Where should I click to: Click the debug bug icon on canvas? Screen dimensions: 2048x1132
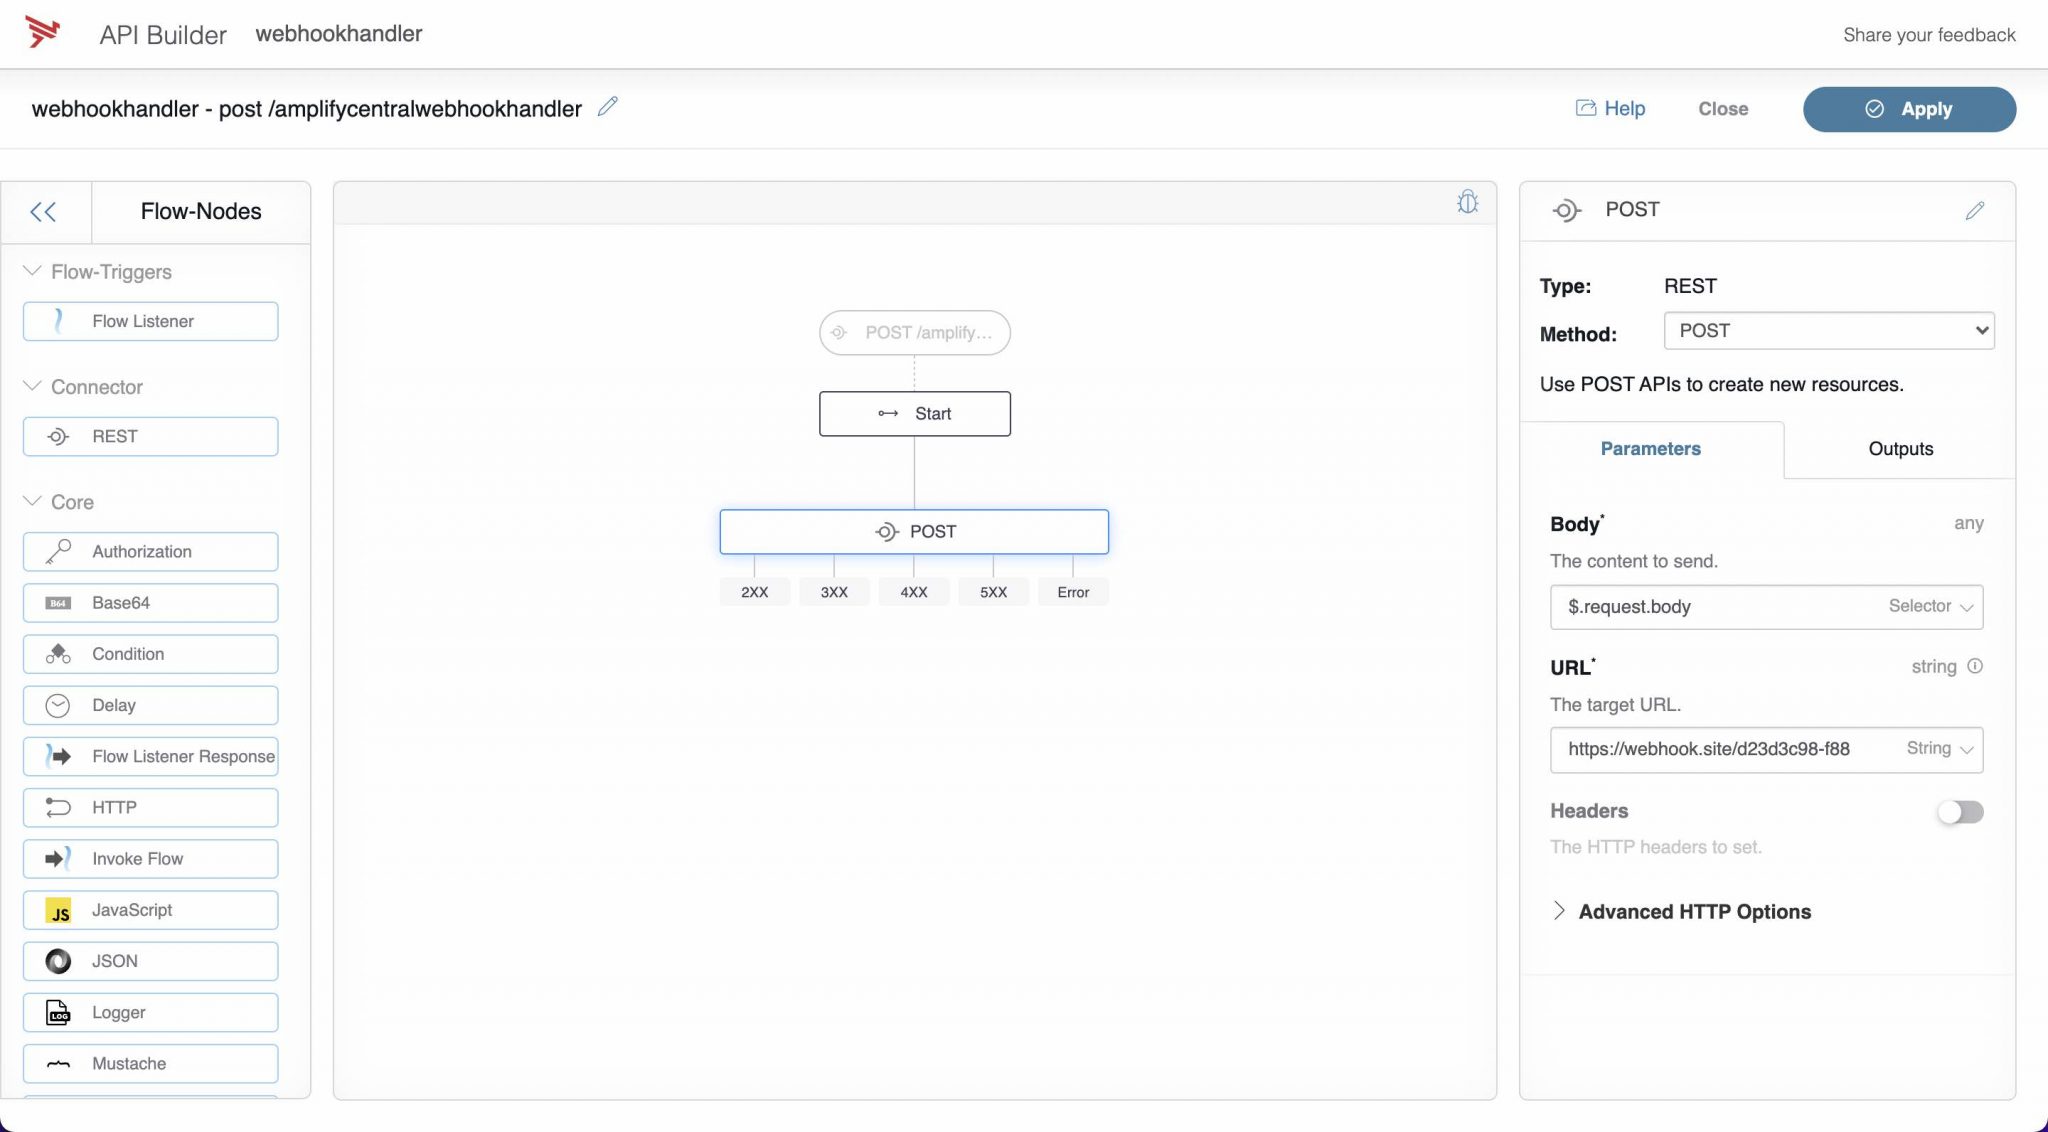(x=1467, y=203)
